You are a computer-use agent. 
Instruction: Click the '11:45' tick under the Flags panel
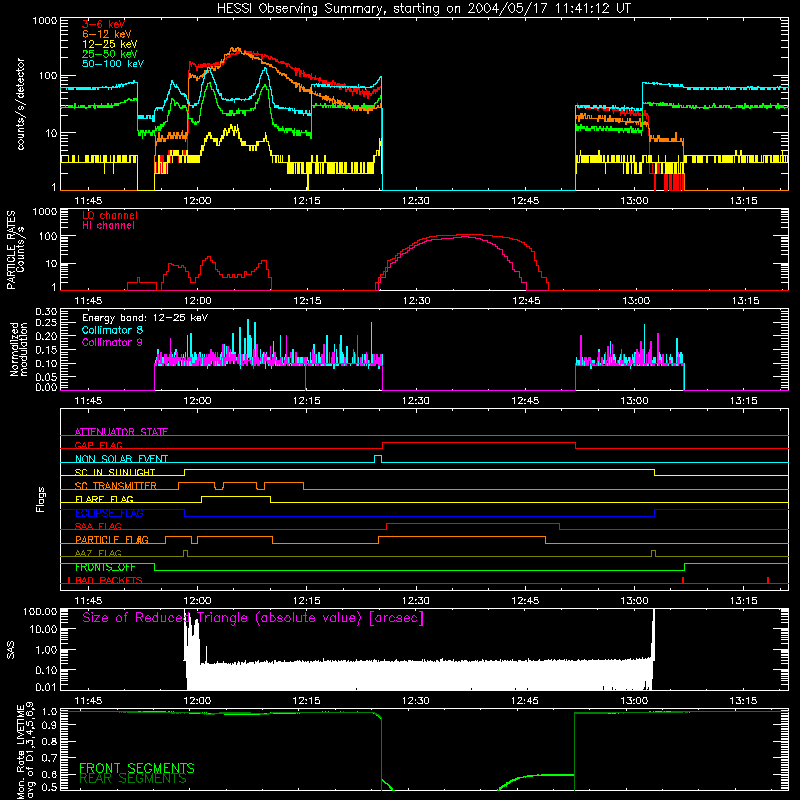point(88,601)
